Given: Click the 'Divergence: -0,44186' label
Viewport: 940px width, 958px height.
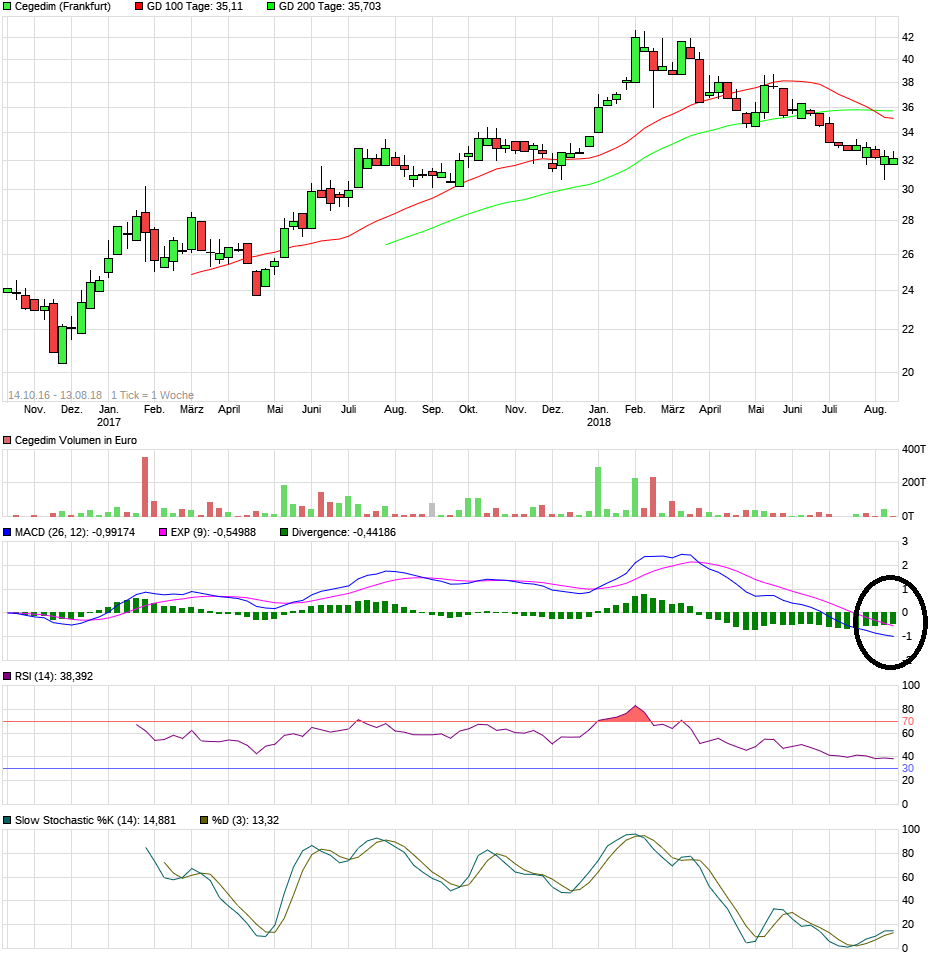Looking at the screenshot, I should [x=344, y=533].
